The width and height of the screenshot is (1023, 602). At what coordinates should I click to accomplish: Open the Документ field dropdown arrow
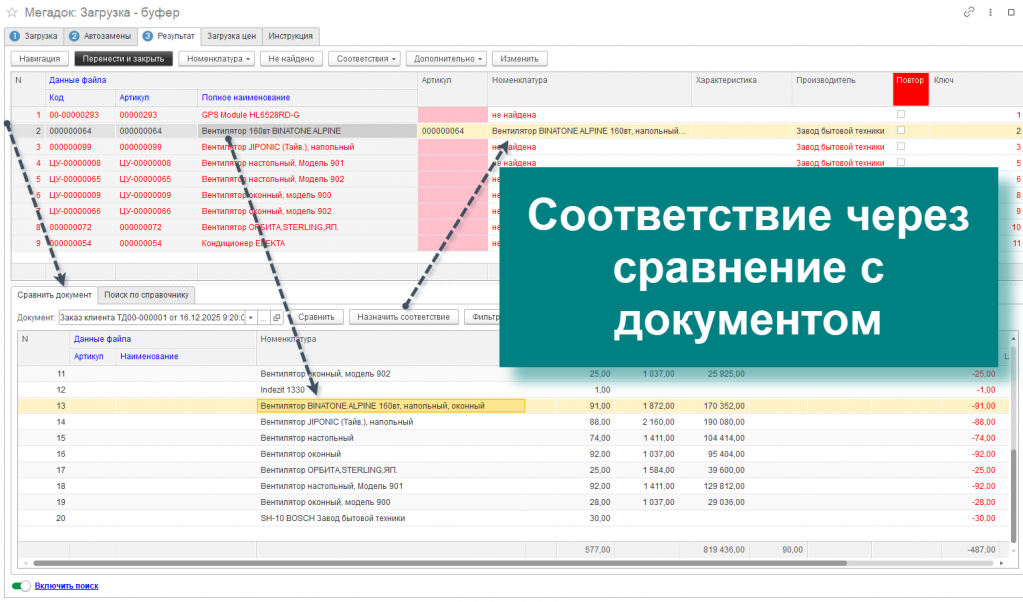(251, 317)
